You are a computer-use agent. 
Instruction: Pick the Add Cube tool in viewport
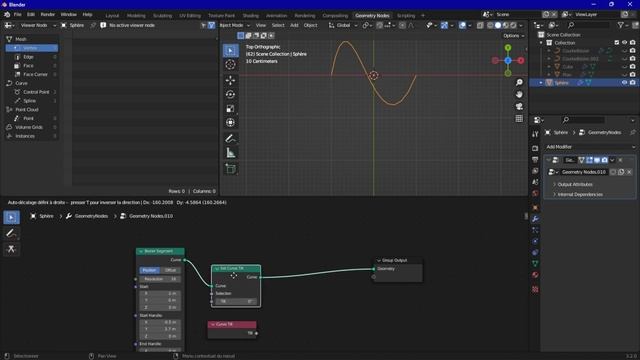tap(231, 169)
